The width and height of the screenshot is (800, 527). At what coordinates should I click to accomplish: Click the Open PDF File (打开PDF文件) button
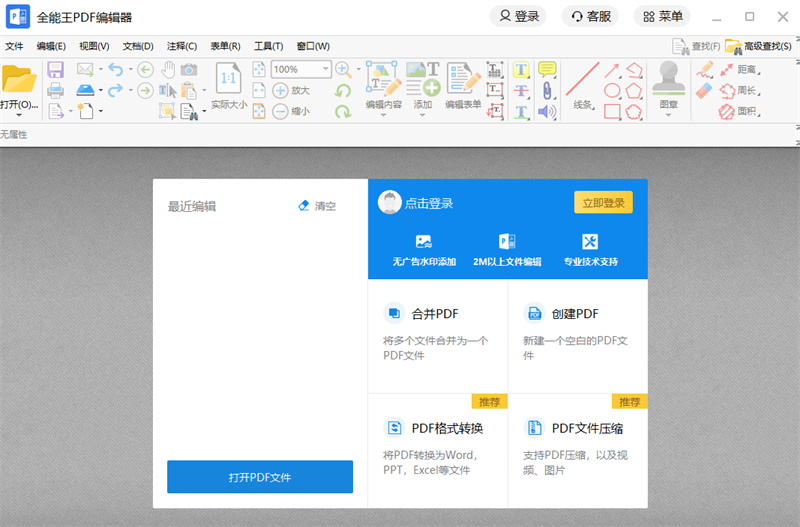point(260,477)
